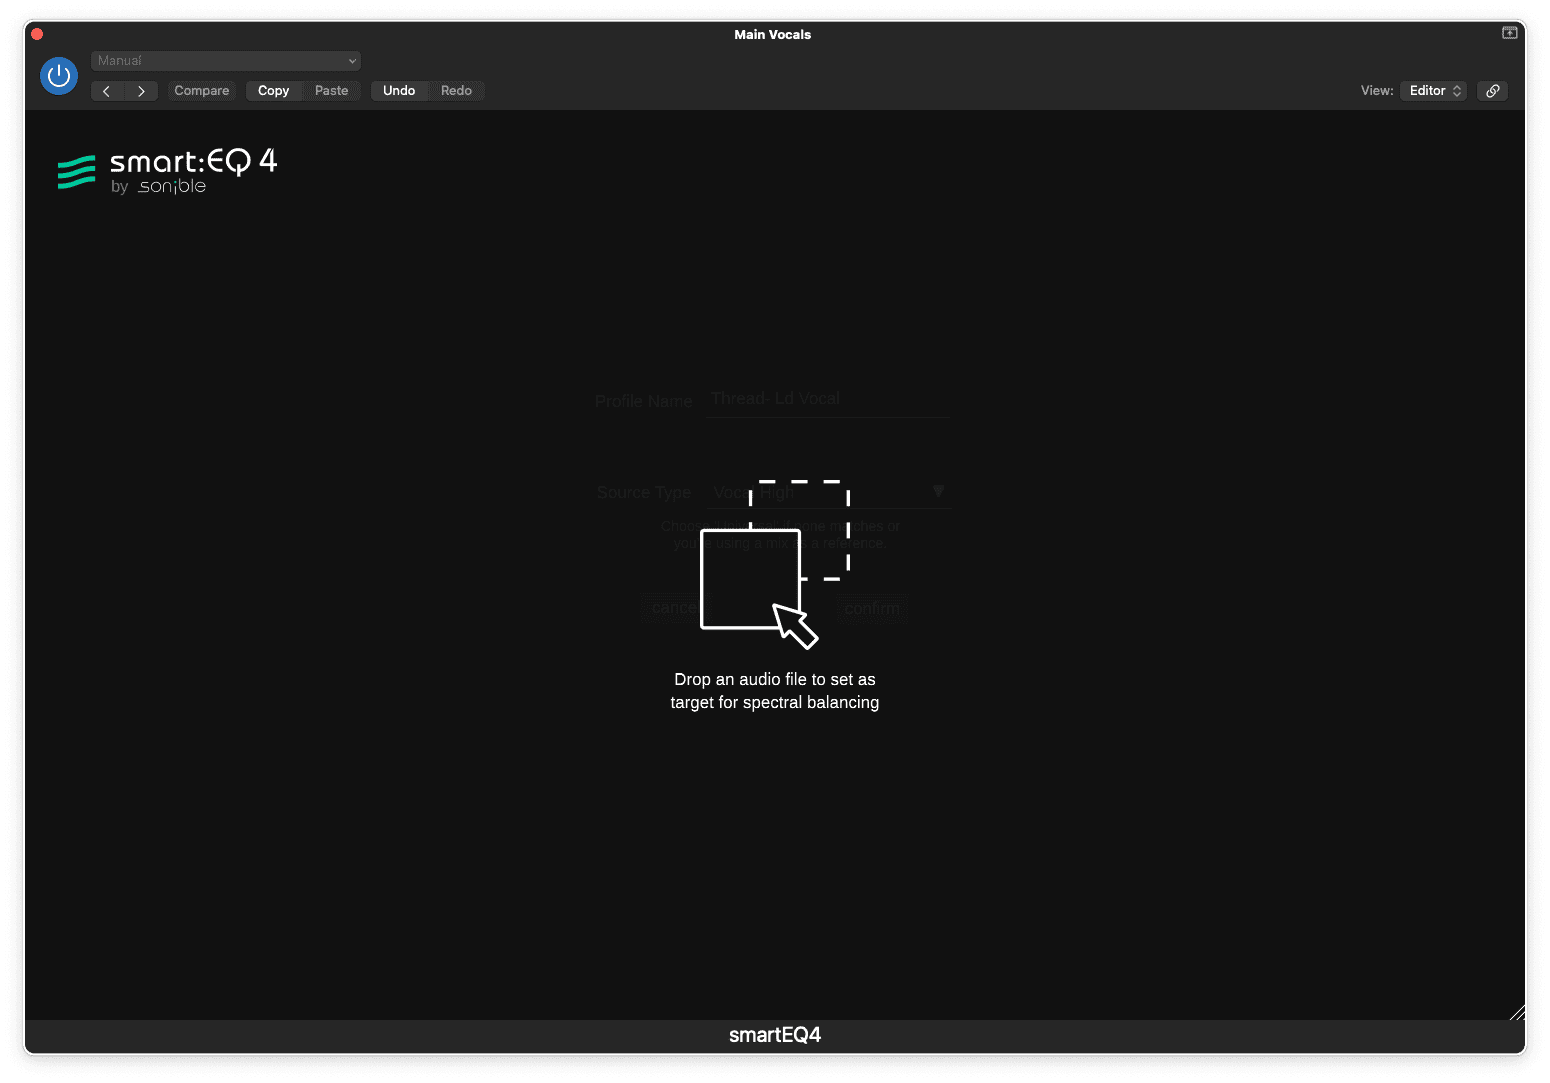Go to the next preset arrow
The height and width of the screenshot is (1083, 1550).
coord(141,91)
